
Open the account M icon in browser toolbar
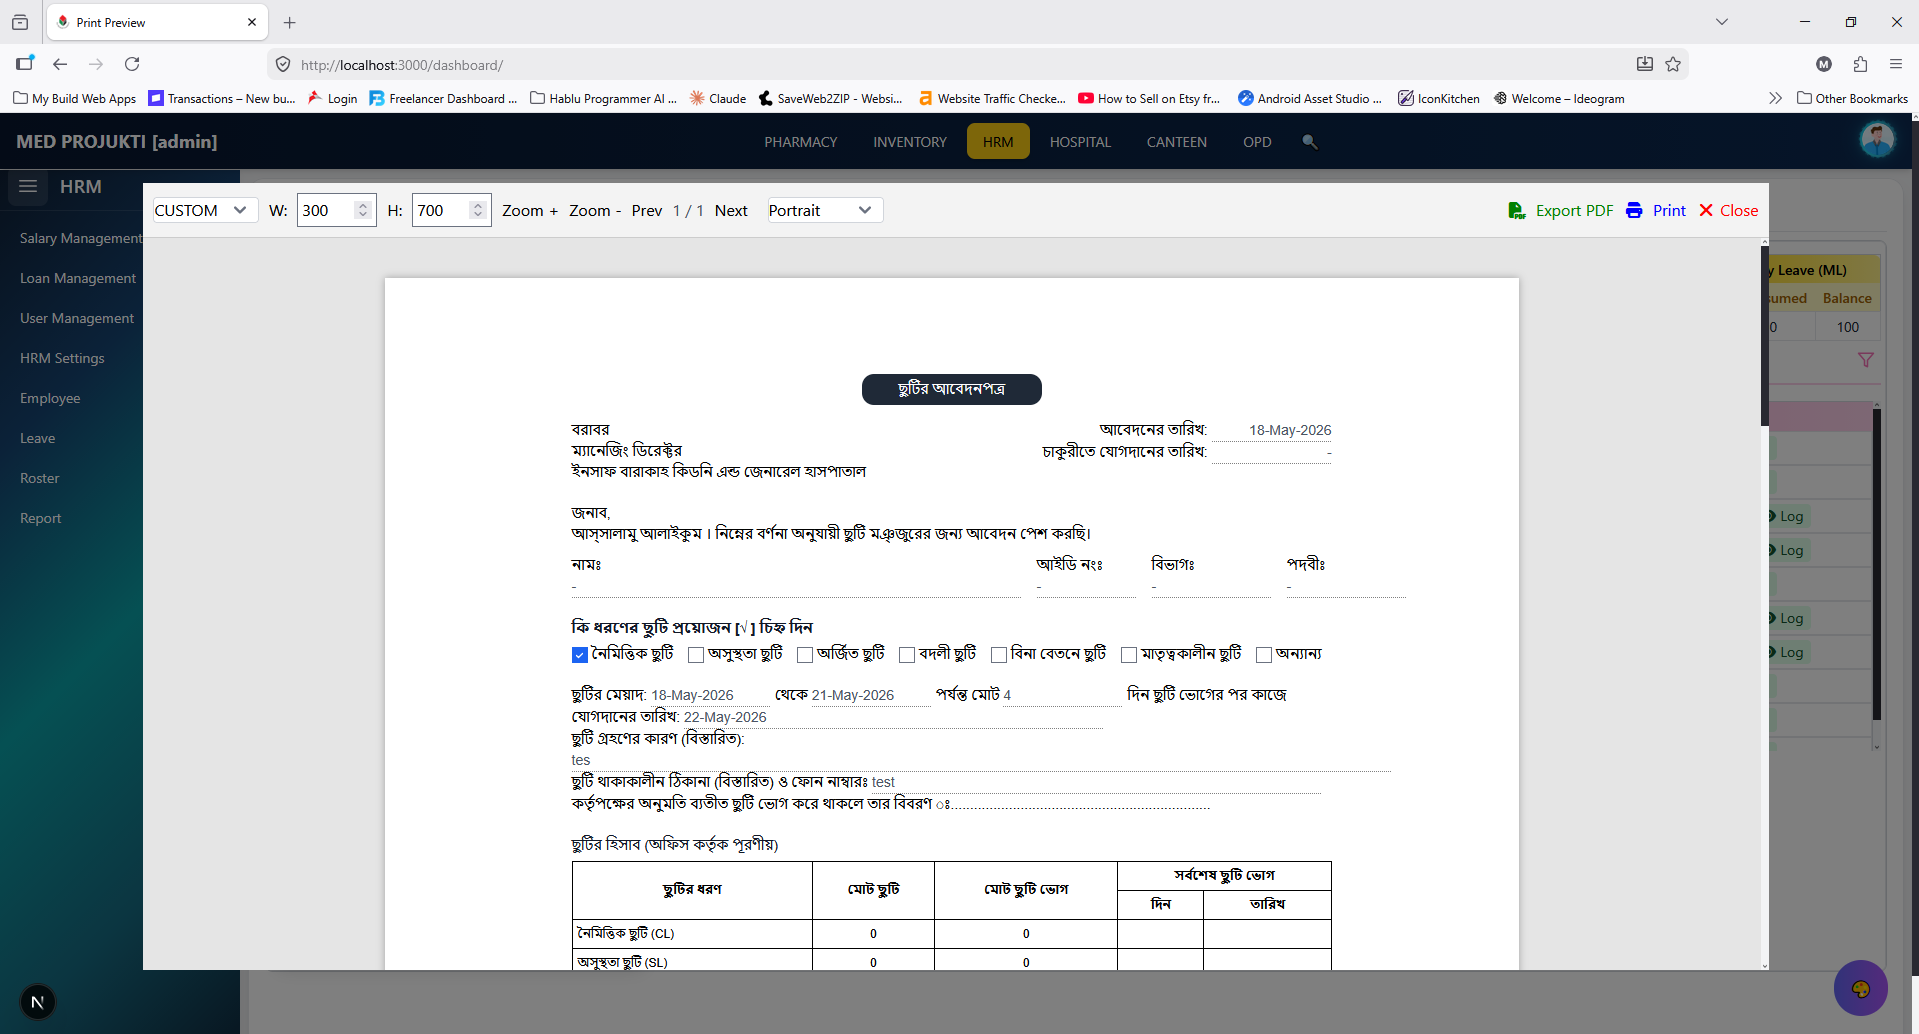pyautogui.click(x=1824, y=64)
